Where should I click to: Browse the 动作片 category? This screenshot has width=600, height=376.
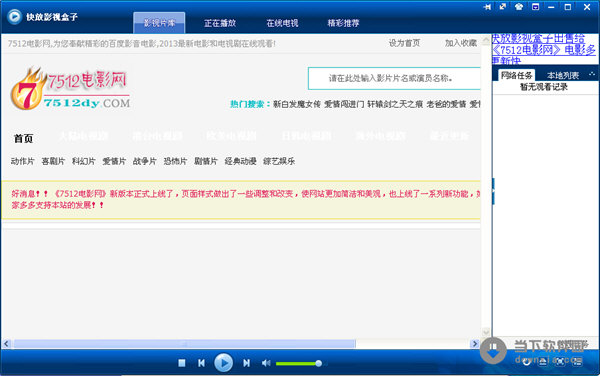click(x=22, y=161)
